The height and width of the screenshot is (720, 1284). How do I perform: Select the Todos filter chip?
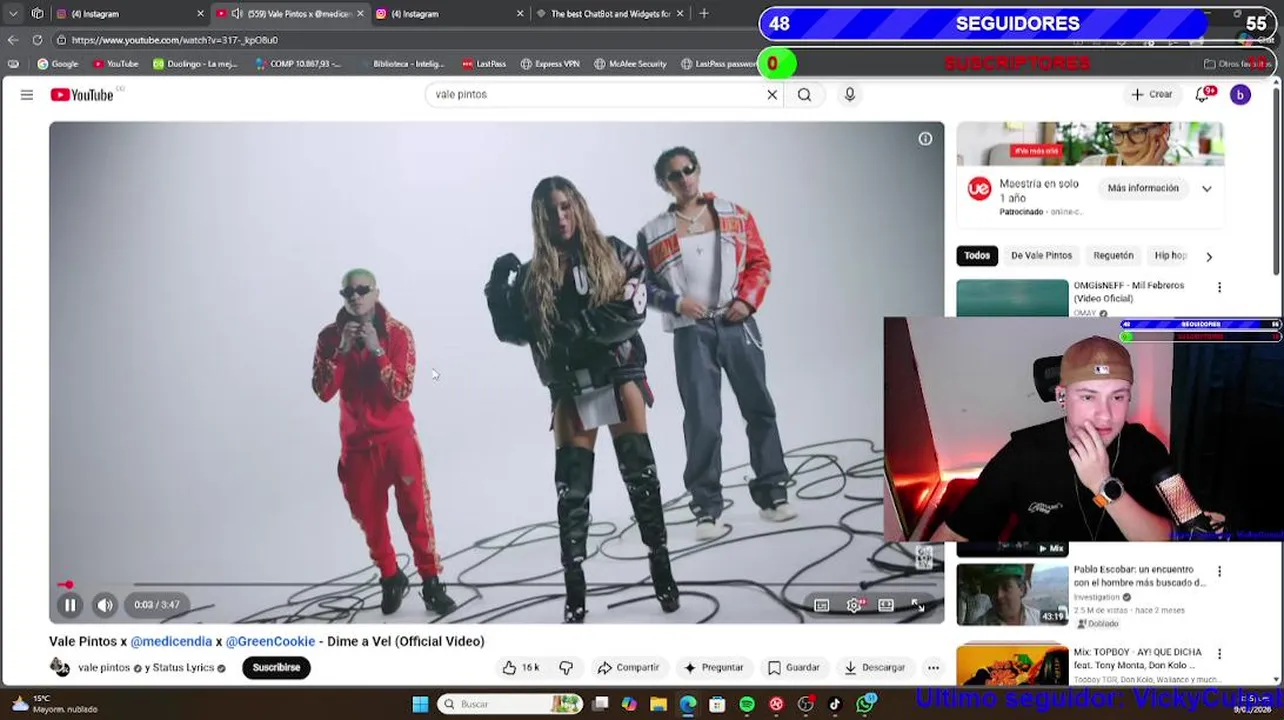tap(977, 255)
